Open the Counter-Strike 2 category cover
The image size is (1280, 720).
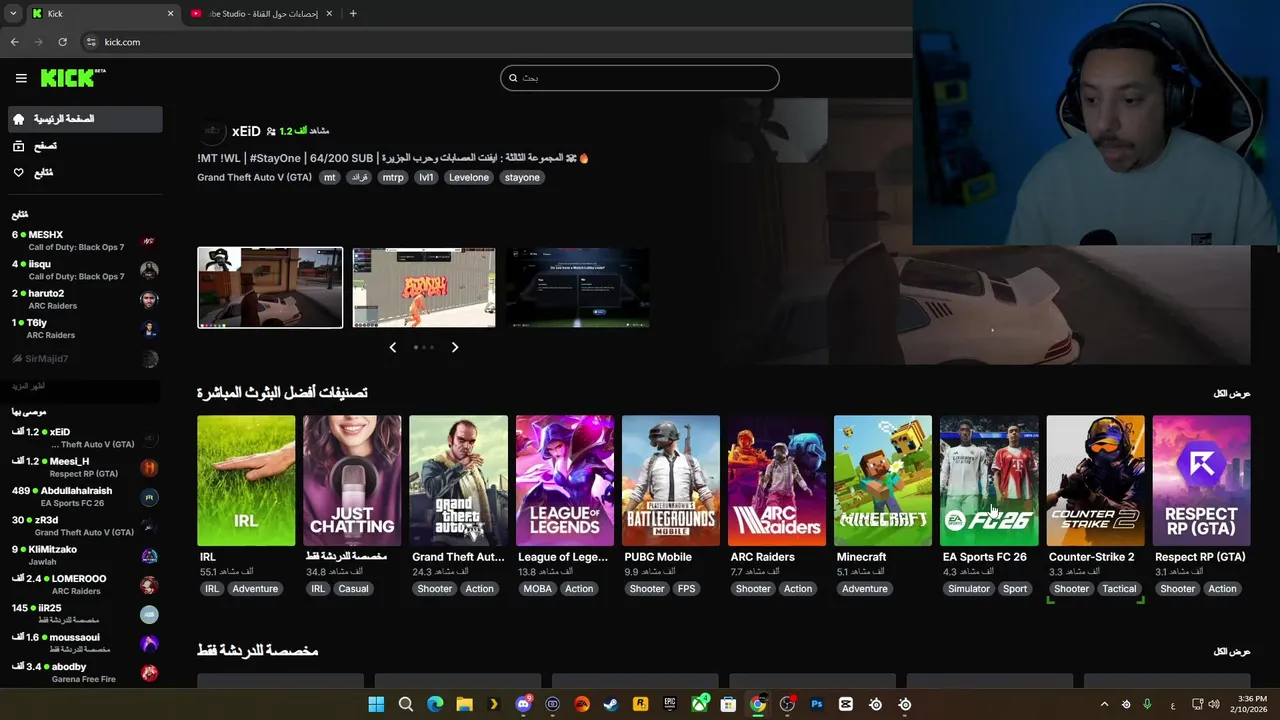tap(1095, 480)
